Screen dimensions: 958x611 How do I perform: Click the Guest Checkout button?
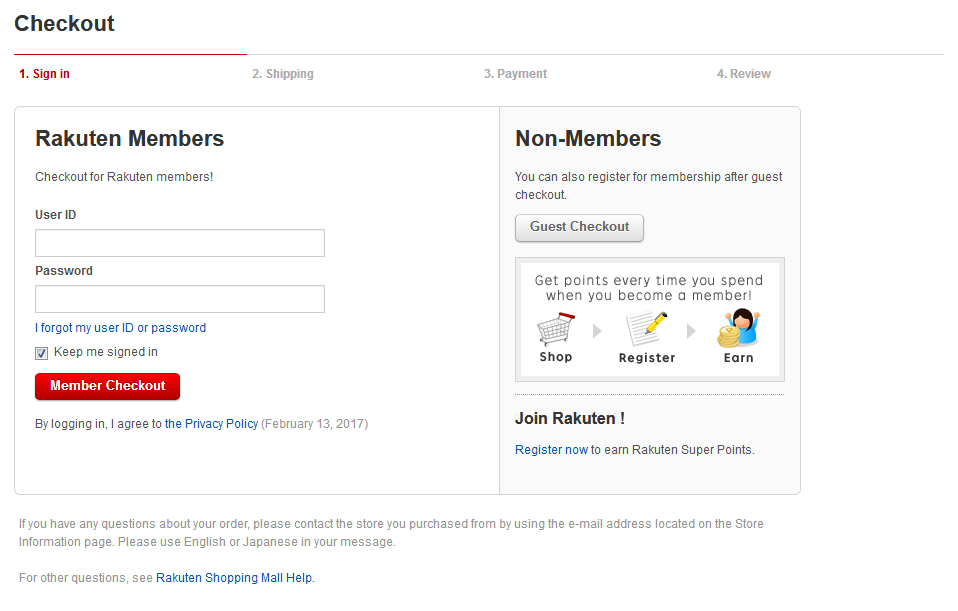click(579, 227)
